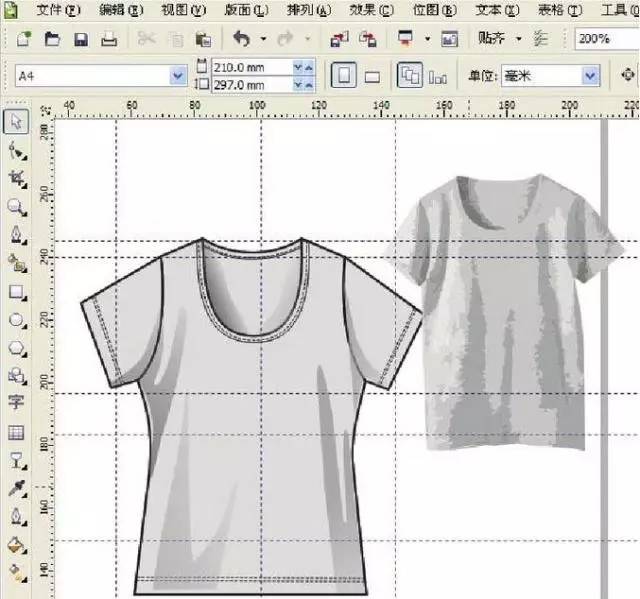
Task: Activate the Zoom magnifier tool
Action: click(x=16, y=207)
